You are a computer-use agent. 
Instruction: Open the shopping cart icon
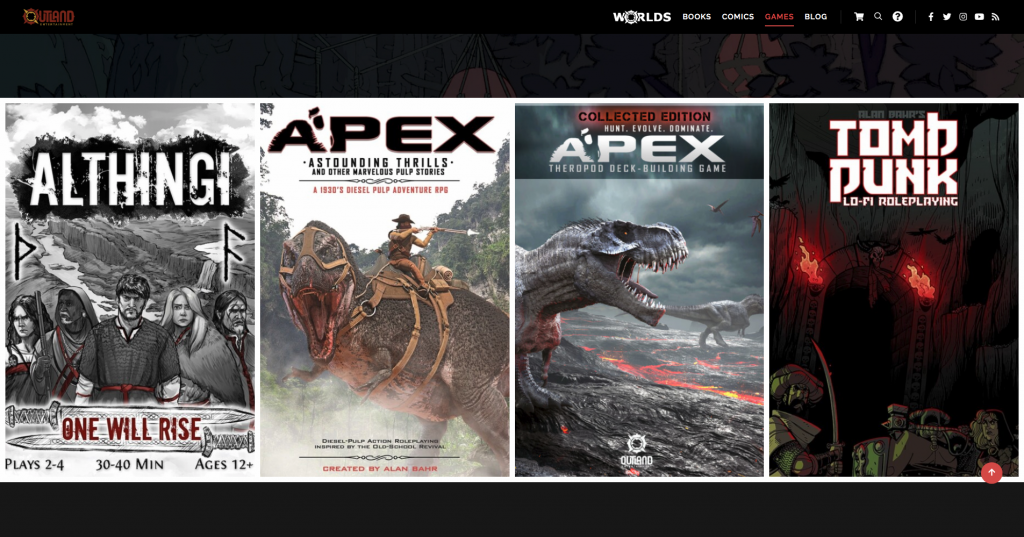coord(859,17)
